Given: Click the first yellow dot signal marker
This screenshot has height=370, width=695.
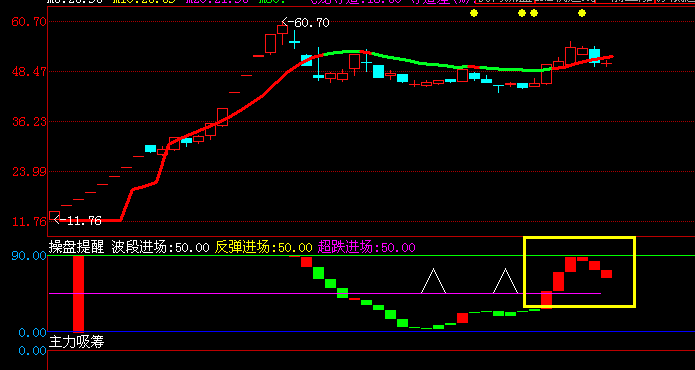Looking at the screenshot, I should [x=474, y=13].
